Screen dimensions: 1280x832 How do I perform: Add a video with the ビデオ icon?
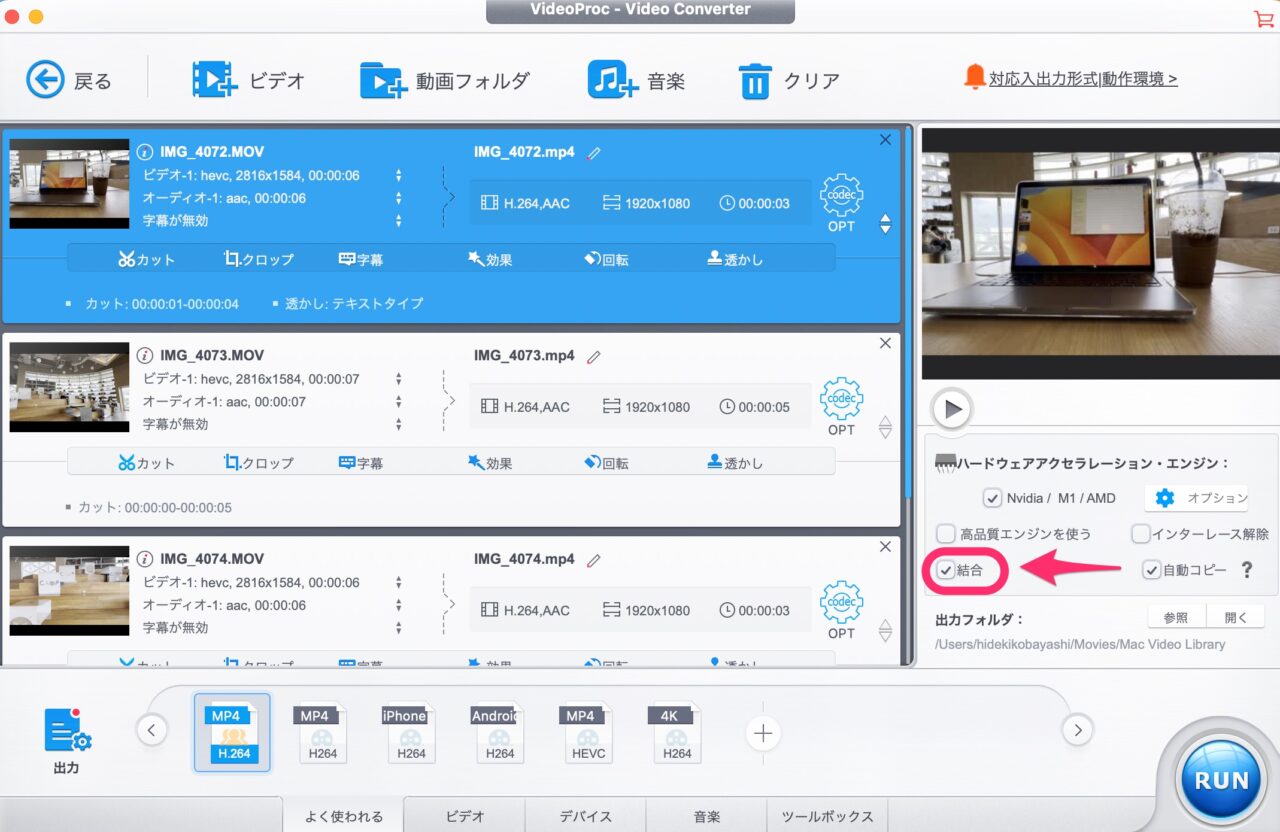coord(214,80)
